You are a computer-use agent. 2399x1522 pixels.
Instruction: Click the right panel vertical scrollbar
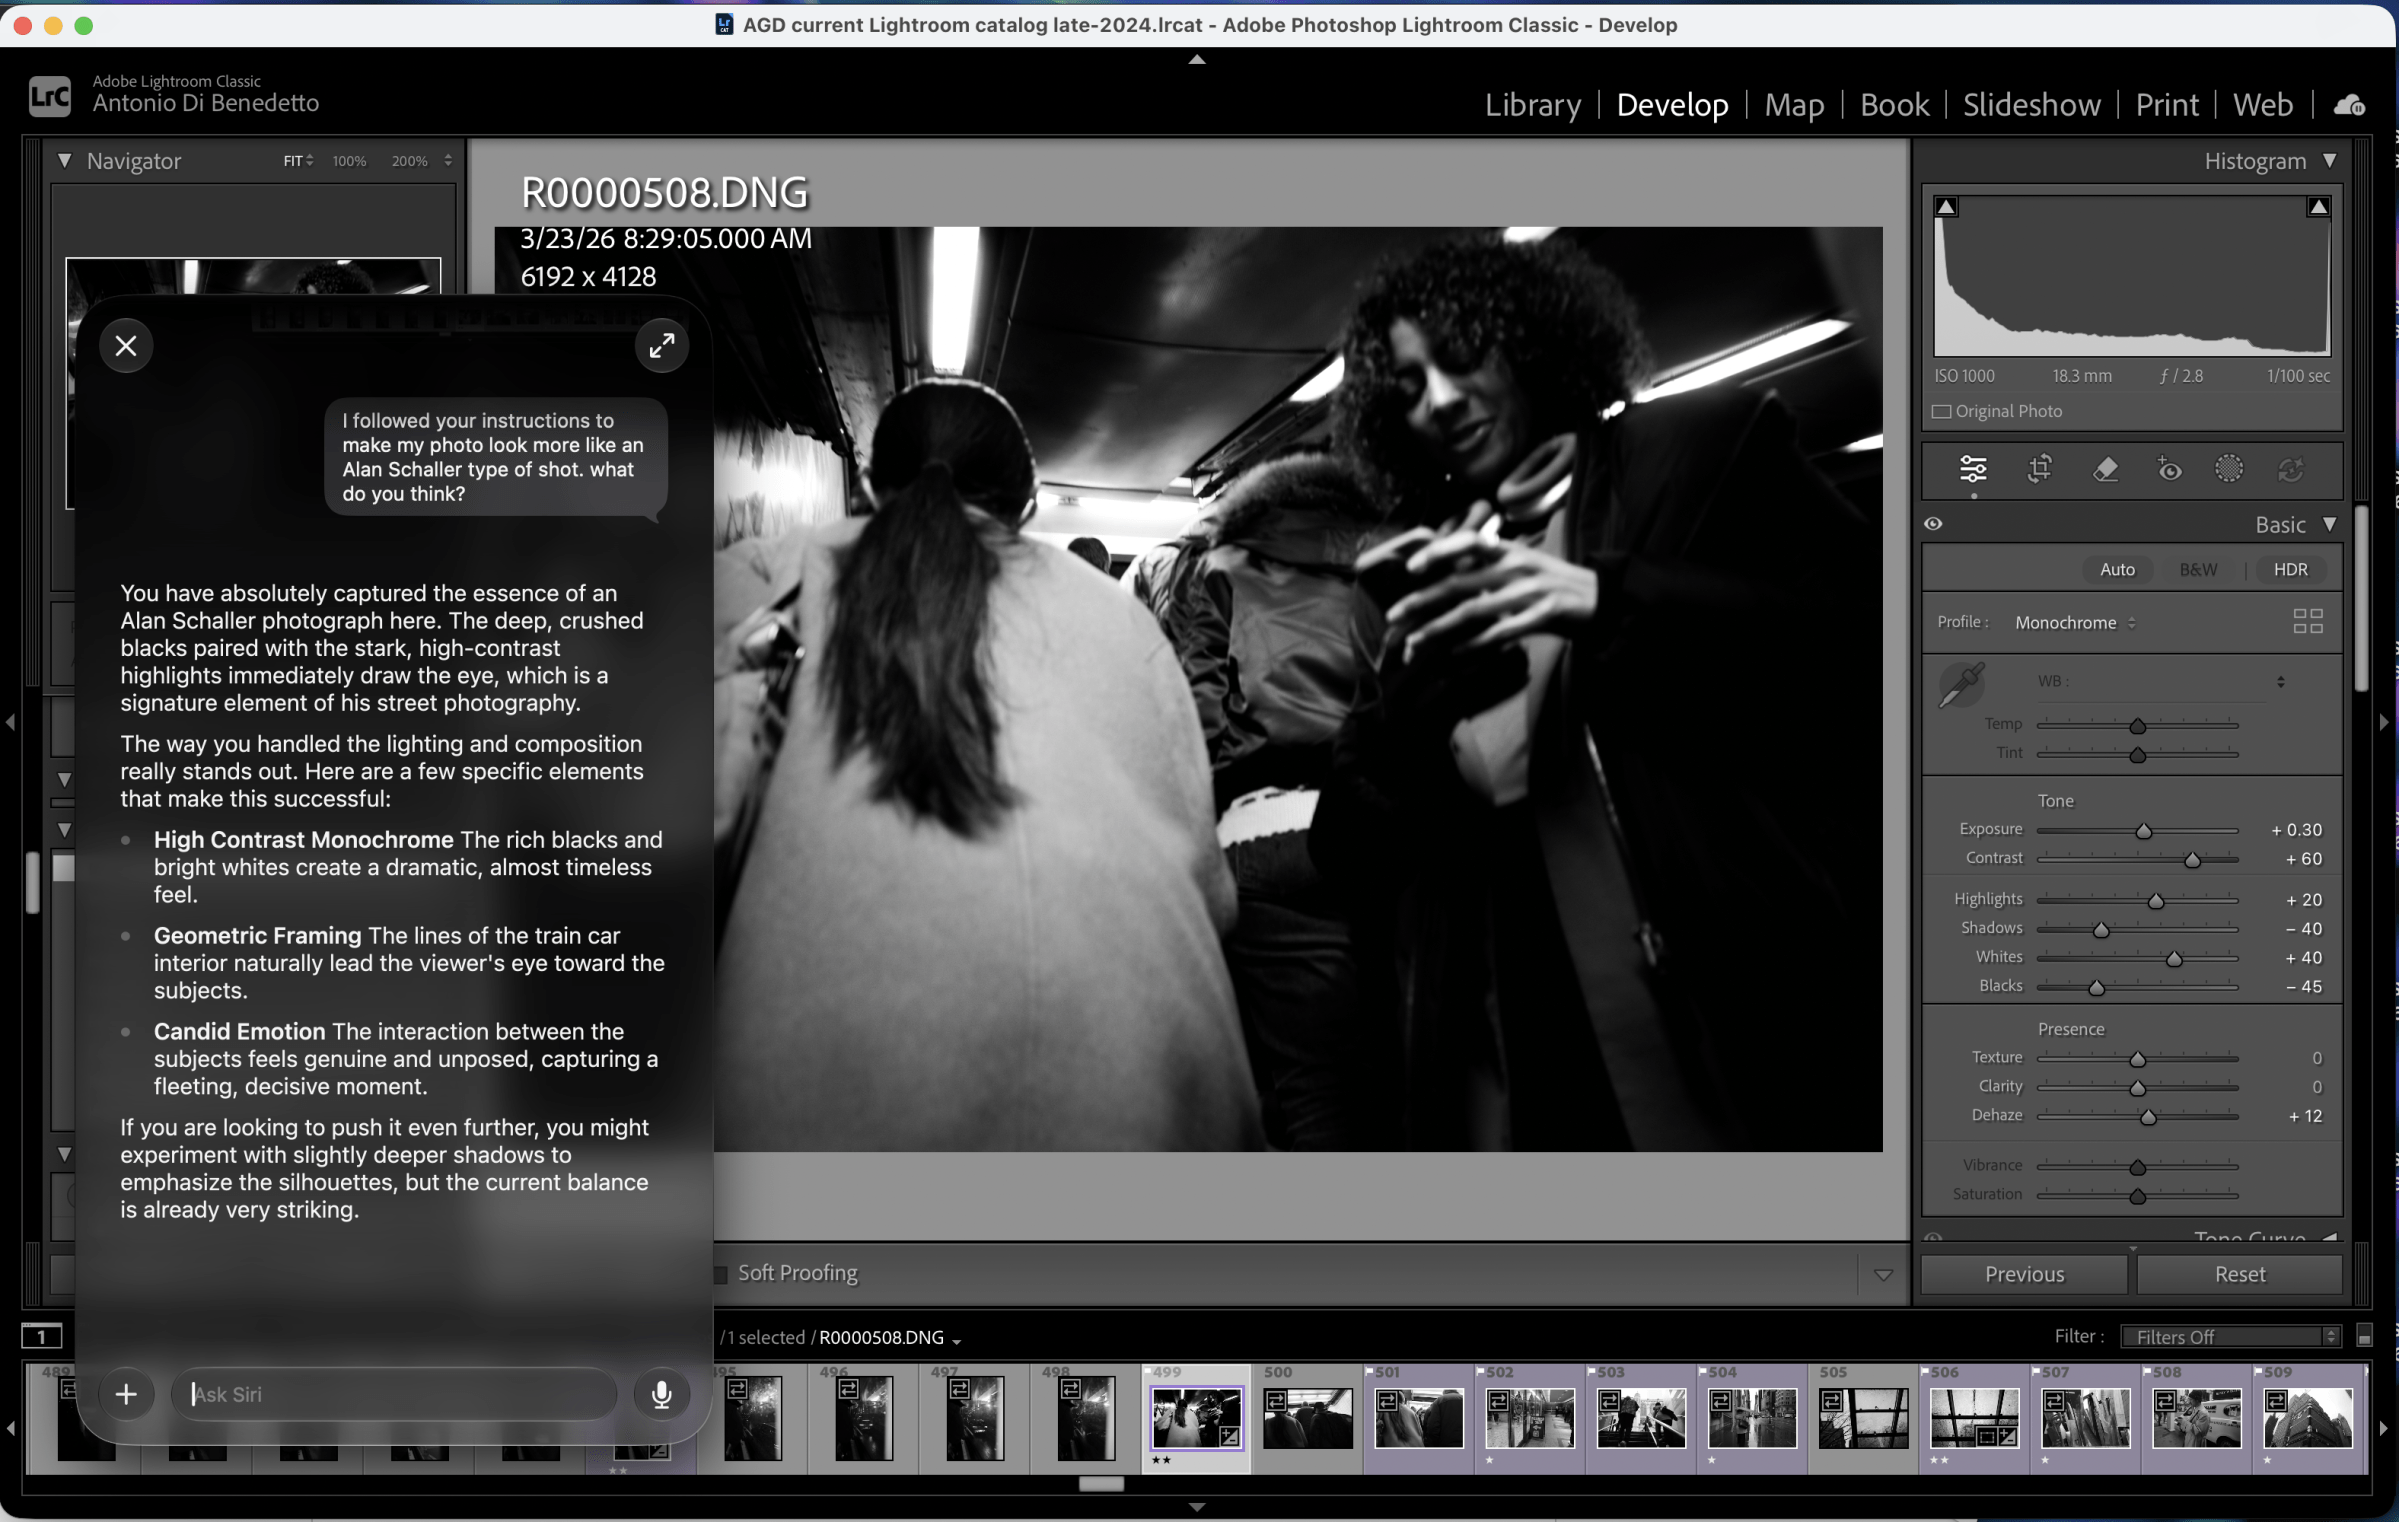click(2362, 600)
